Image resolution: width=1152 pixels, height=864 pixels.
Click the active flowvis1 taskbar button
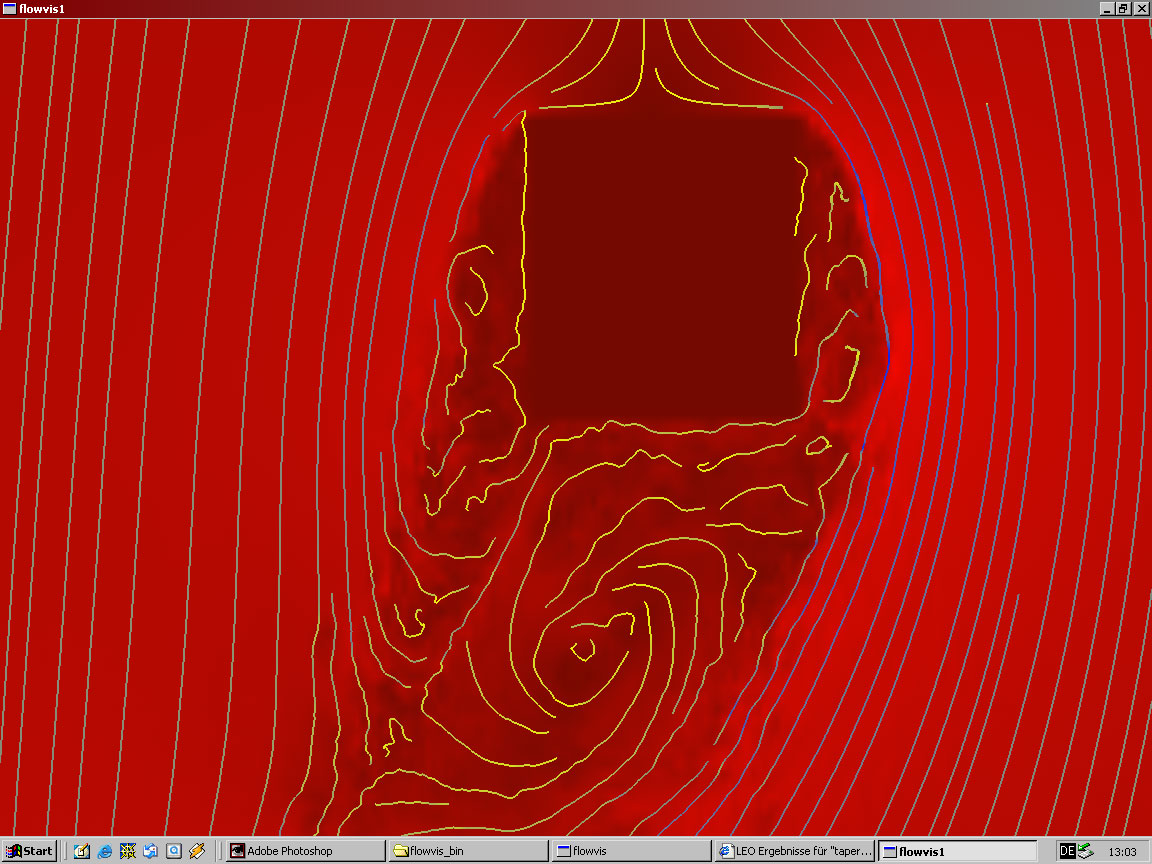958,851
